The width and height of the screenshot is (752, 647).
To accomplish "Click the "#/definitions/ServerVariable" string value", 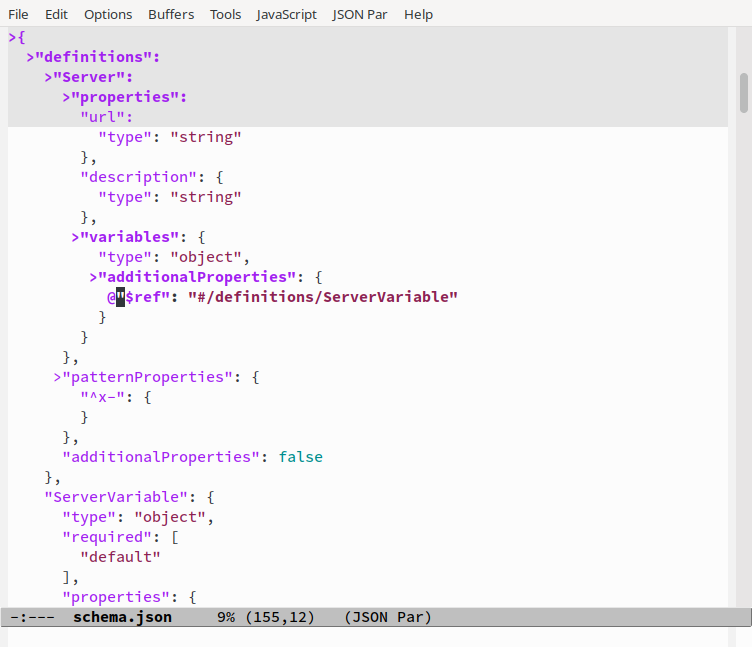I will point(323,297).
